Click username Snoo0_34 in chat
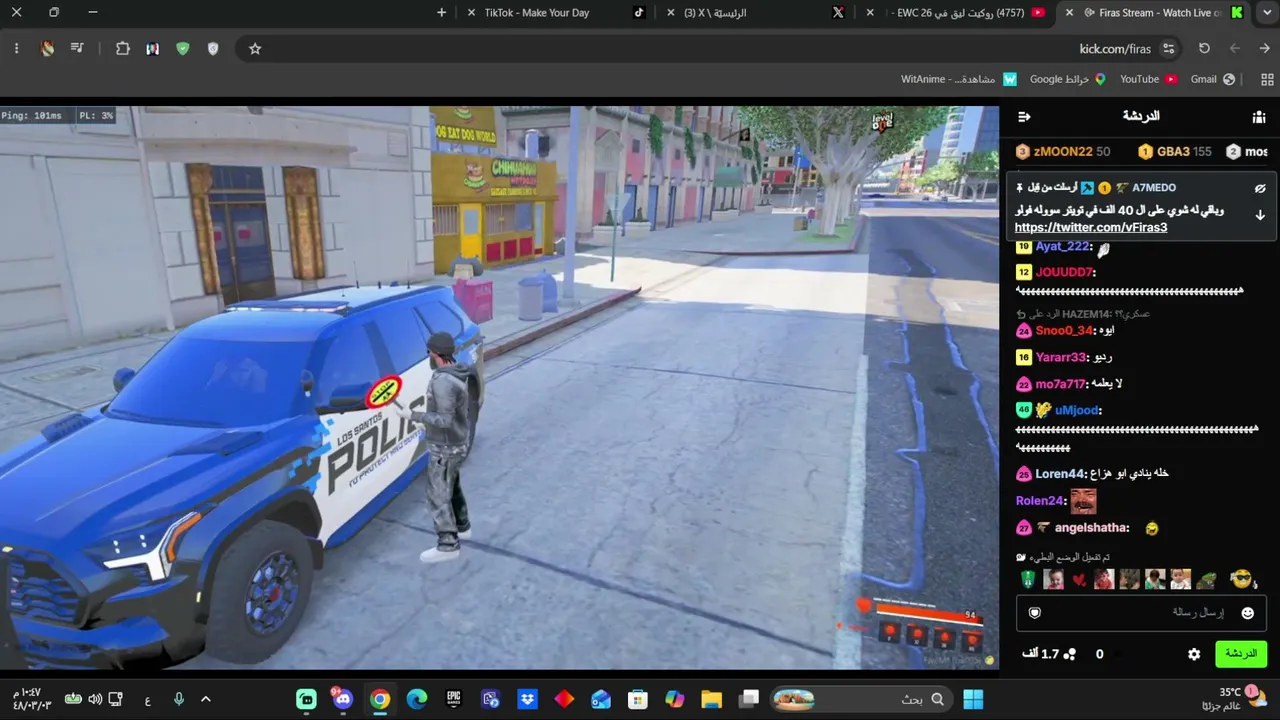Image resolution: width=1280 pixels, height=720 pixels. pyautogui.click(x=1064, y=331)
